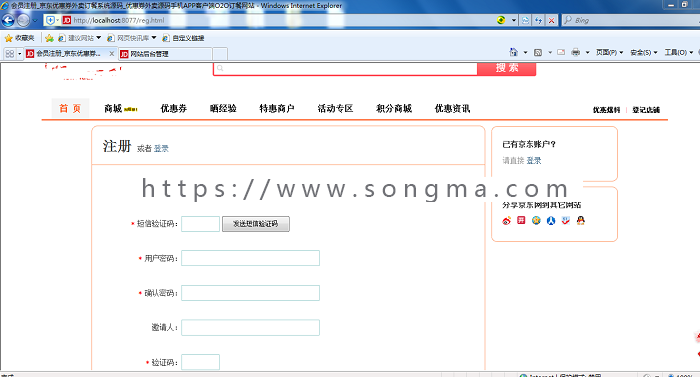Share via the red Kaixin icon

click(x=521, y=220)
